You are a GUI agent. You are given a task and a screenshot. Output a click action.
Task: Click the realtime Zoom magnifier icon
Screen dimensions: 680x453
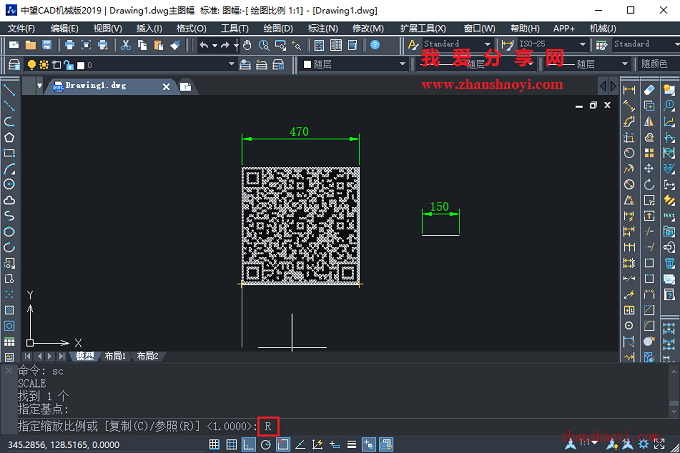point(264,45)
